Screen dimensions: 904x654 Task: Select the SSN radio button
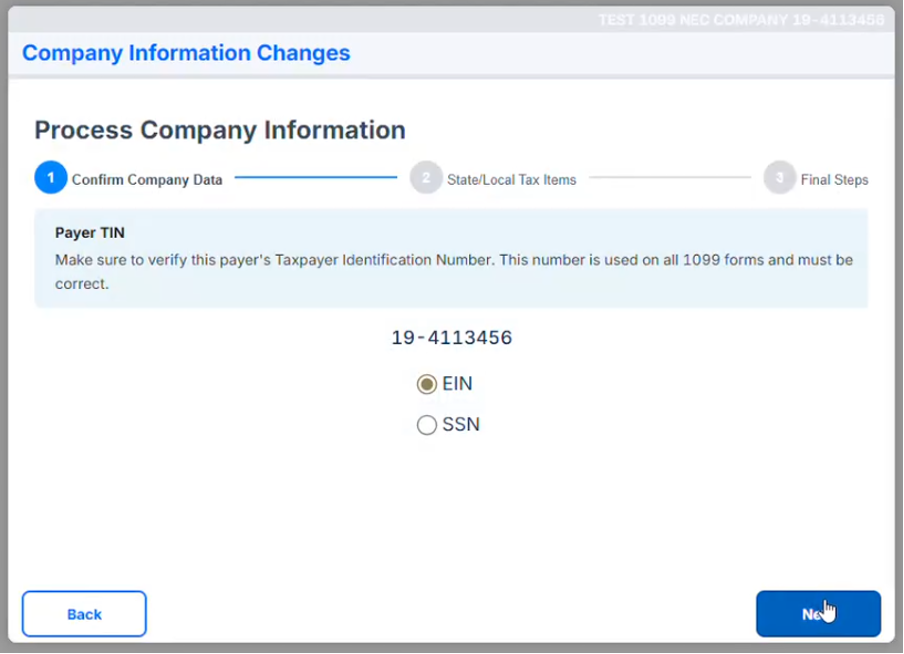click(427, 425)
